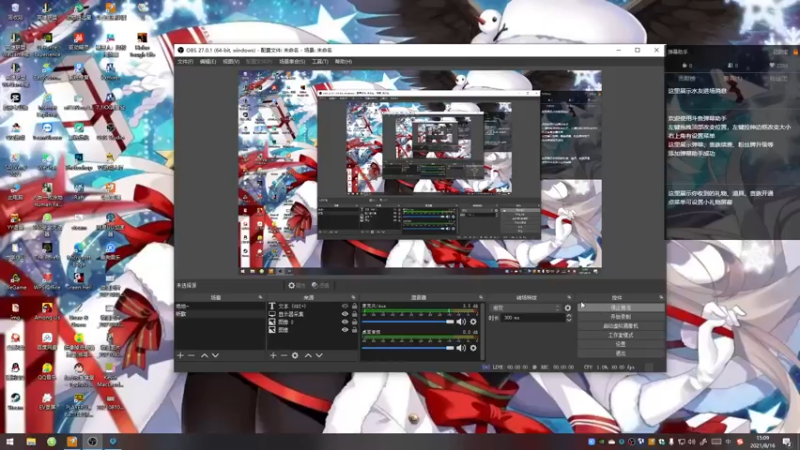
Task: Click the 300 ms duration field
Action: click(x=532, y=318)
